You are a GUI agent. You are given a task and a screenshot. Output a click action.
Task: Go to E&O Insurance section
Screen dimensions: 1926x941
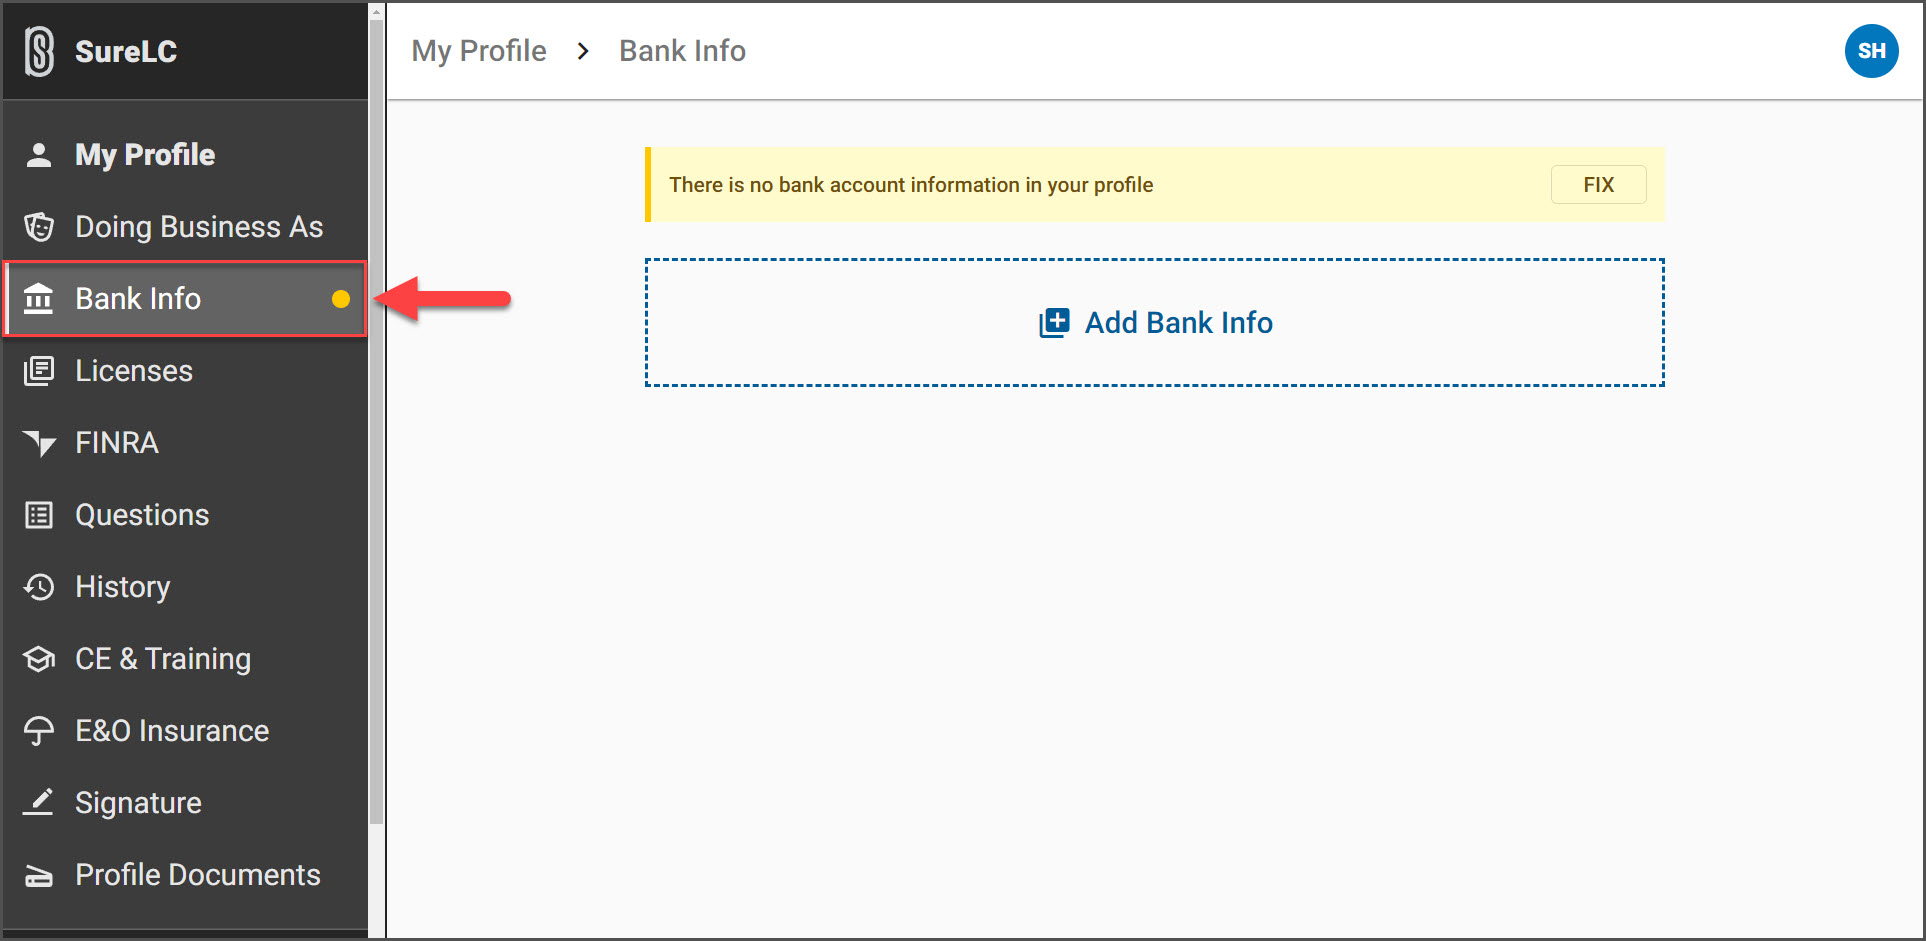(186, 731)
